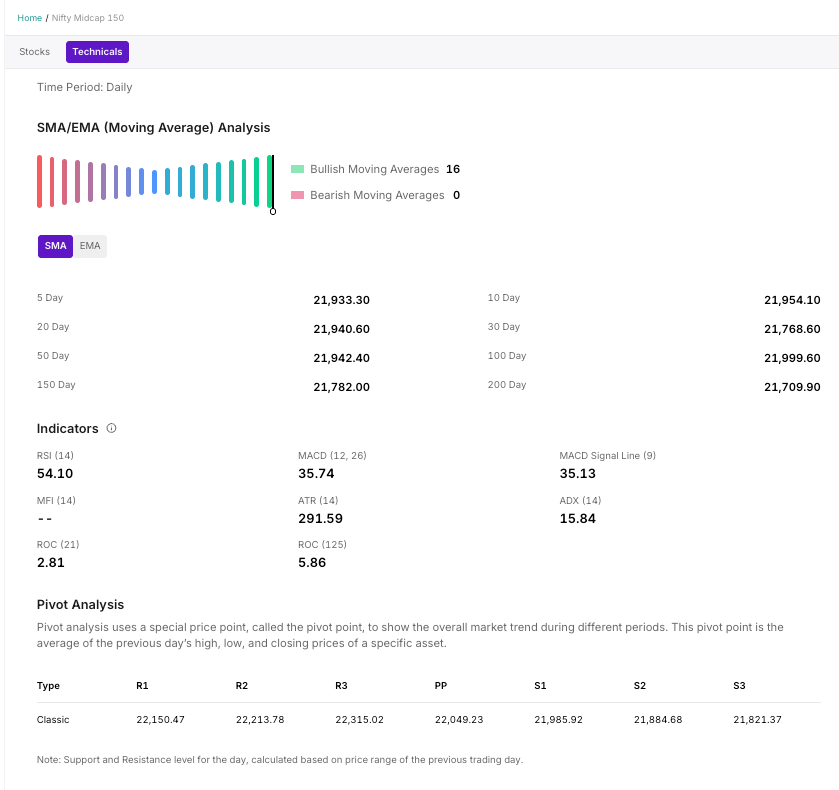Select the Technicals tab
839x790 pixels.
[x=97, y=52]
